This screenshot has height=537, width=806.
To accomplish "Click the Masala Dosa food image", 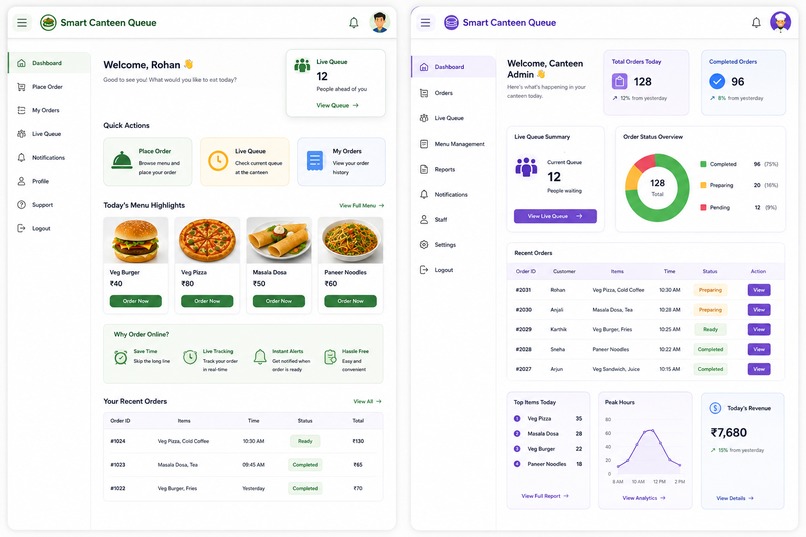I will [279, 240].
